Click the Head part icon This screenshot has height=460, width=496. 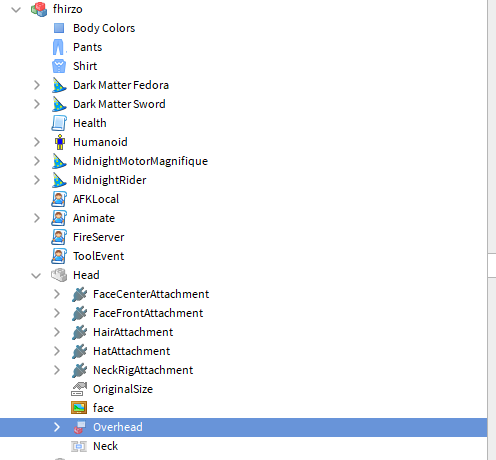pyautogui.click(x=59, y=275)
